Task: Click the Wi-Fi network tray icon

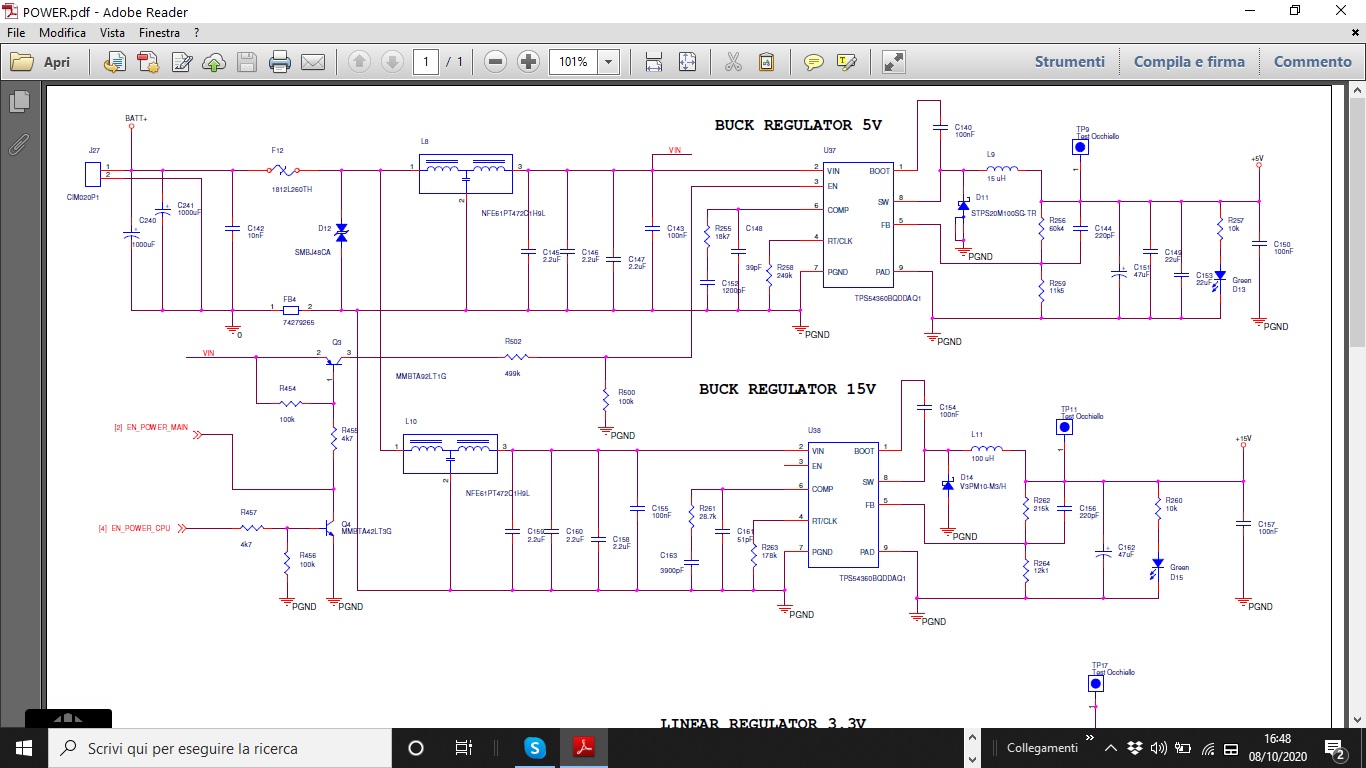Action: [x=1208, y=748]
